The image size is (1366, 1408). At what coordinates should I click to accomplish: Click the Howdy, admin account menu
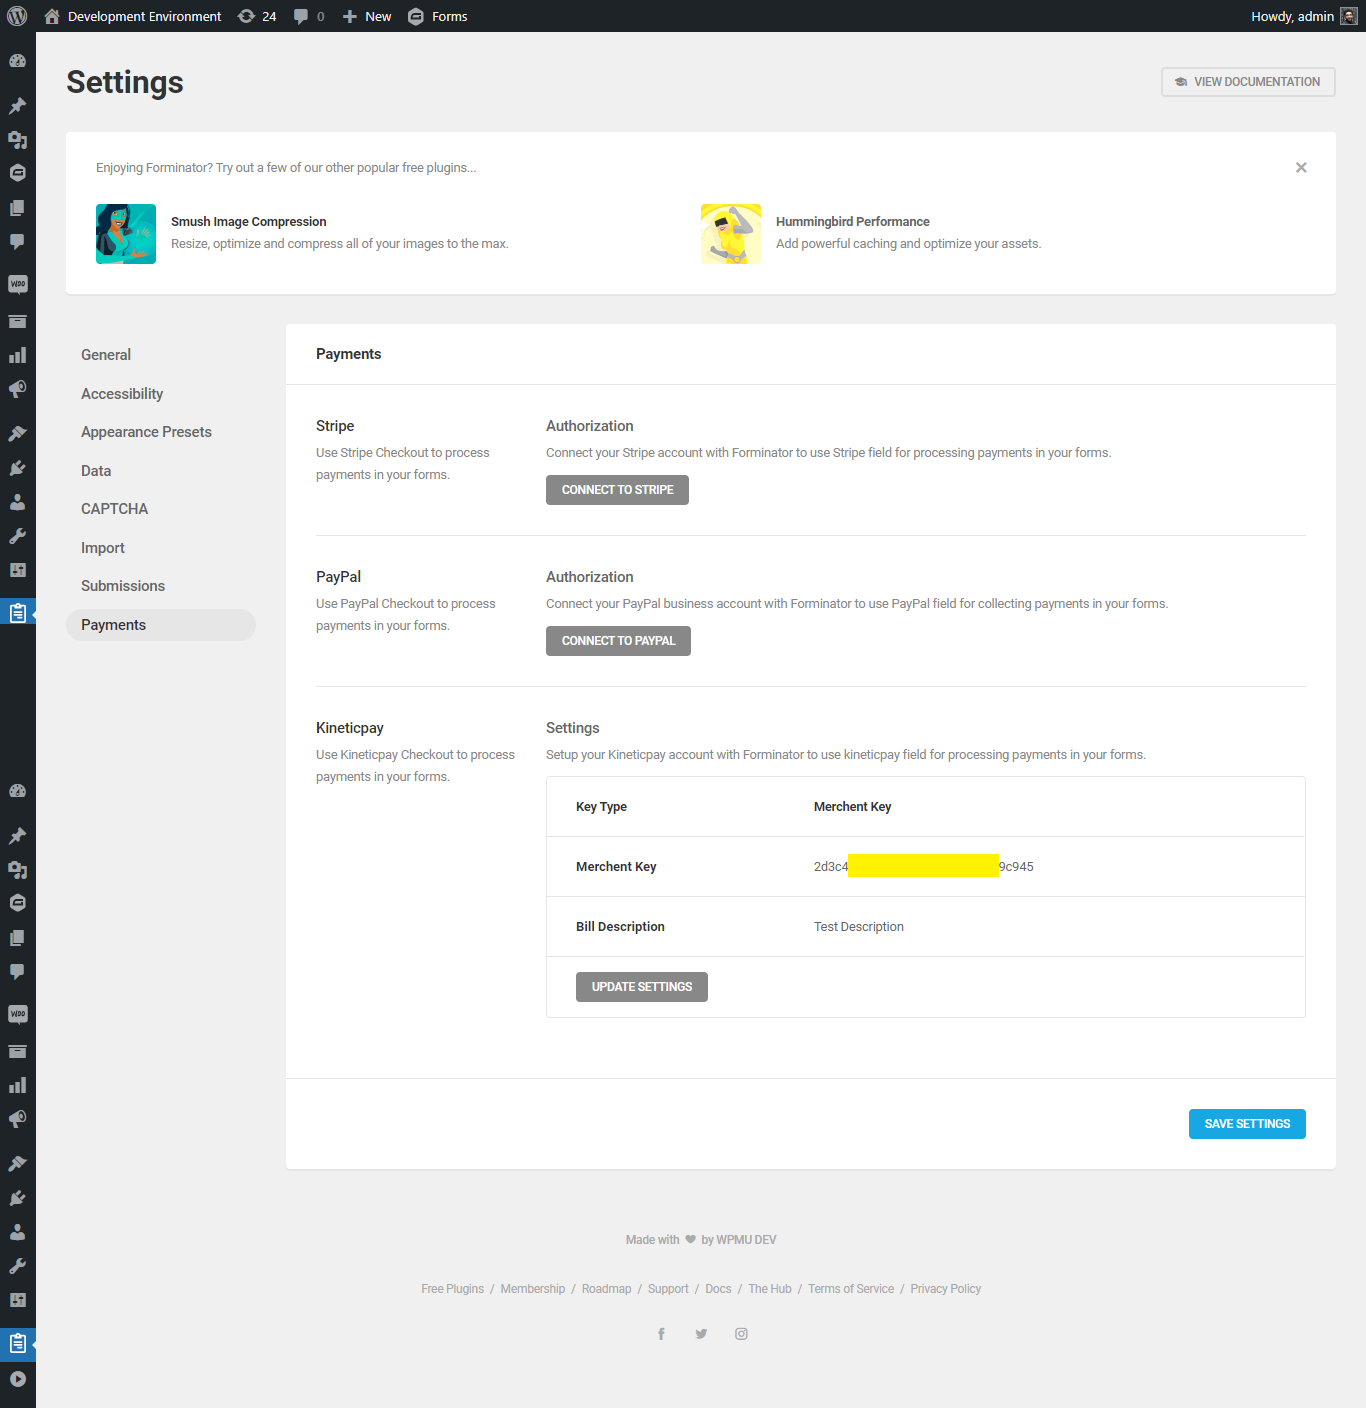pos(1304,16)
